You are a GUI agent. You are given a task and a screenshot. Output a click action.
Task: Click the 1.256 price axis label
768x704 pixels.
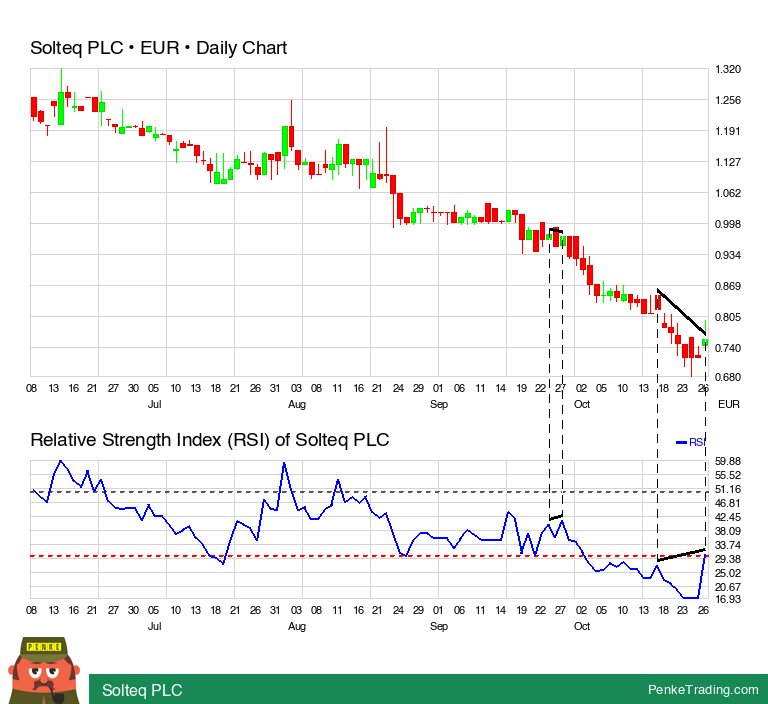tap(728, 100)
